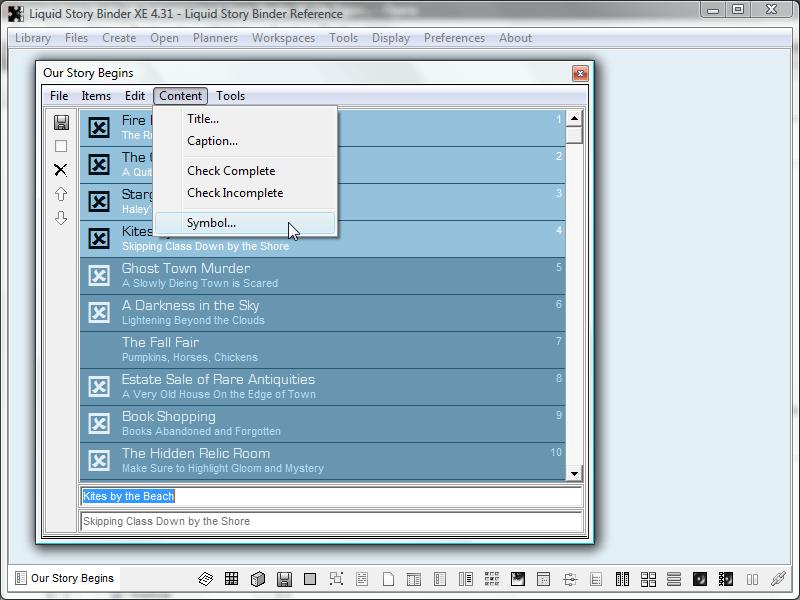Click the paperclip icon at bottom right

[778, 579]
